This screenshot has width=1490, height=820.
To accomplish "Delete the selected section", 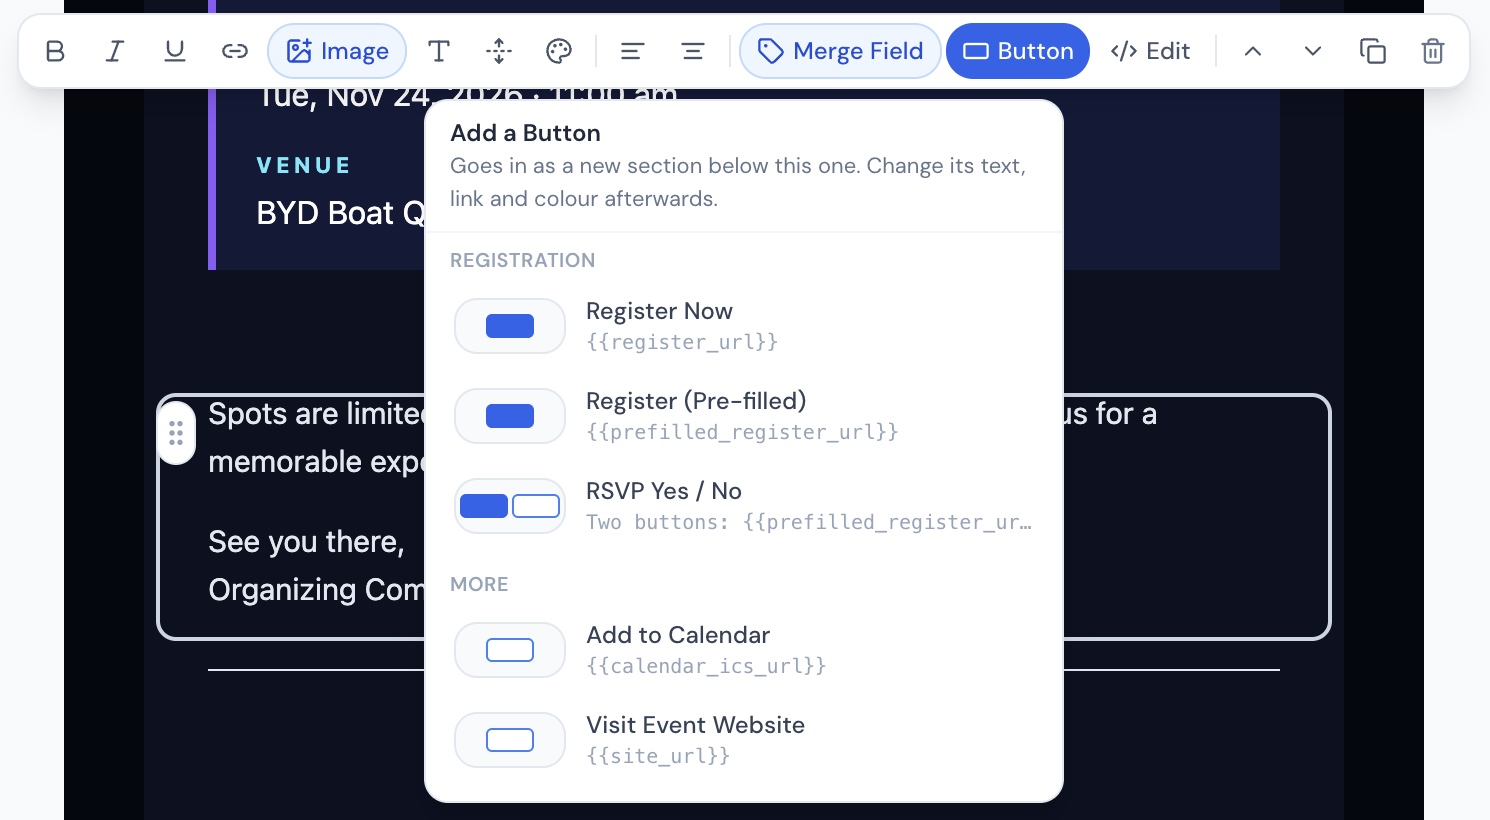I will click(x=1433, y=51).
